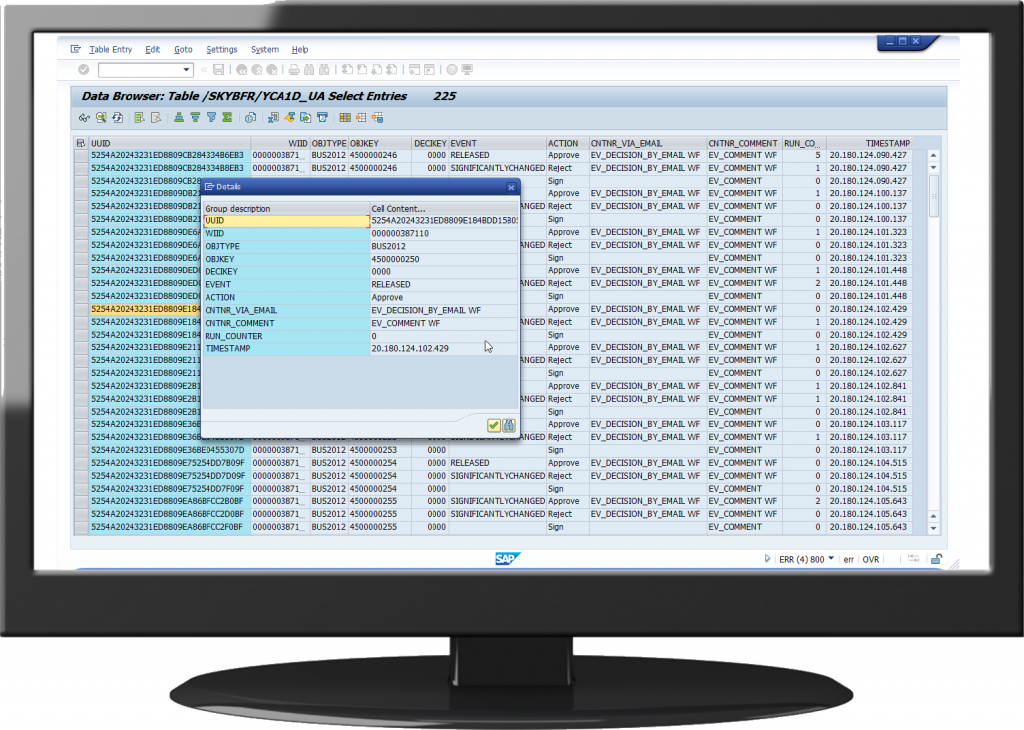
Task: Click the Spreadsheet export icon
Action: (273, 118)
